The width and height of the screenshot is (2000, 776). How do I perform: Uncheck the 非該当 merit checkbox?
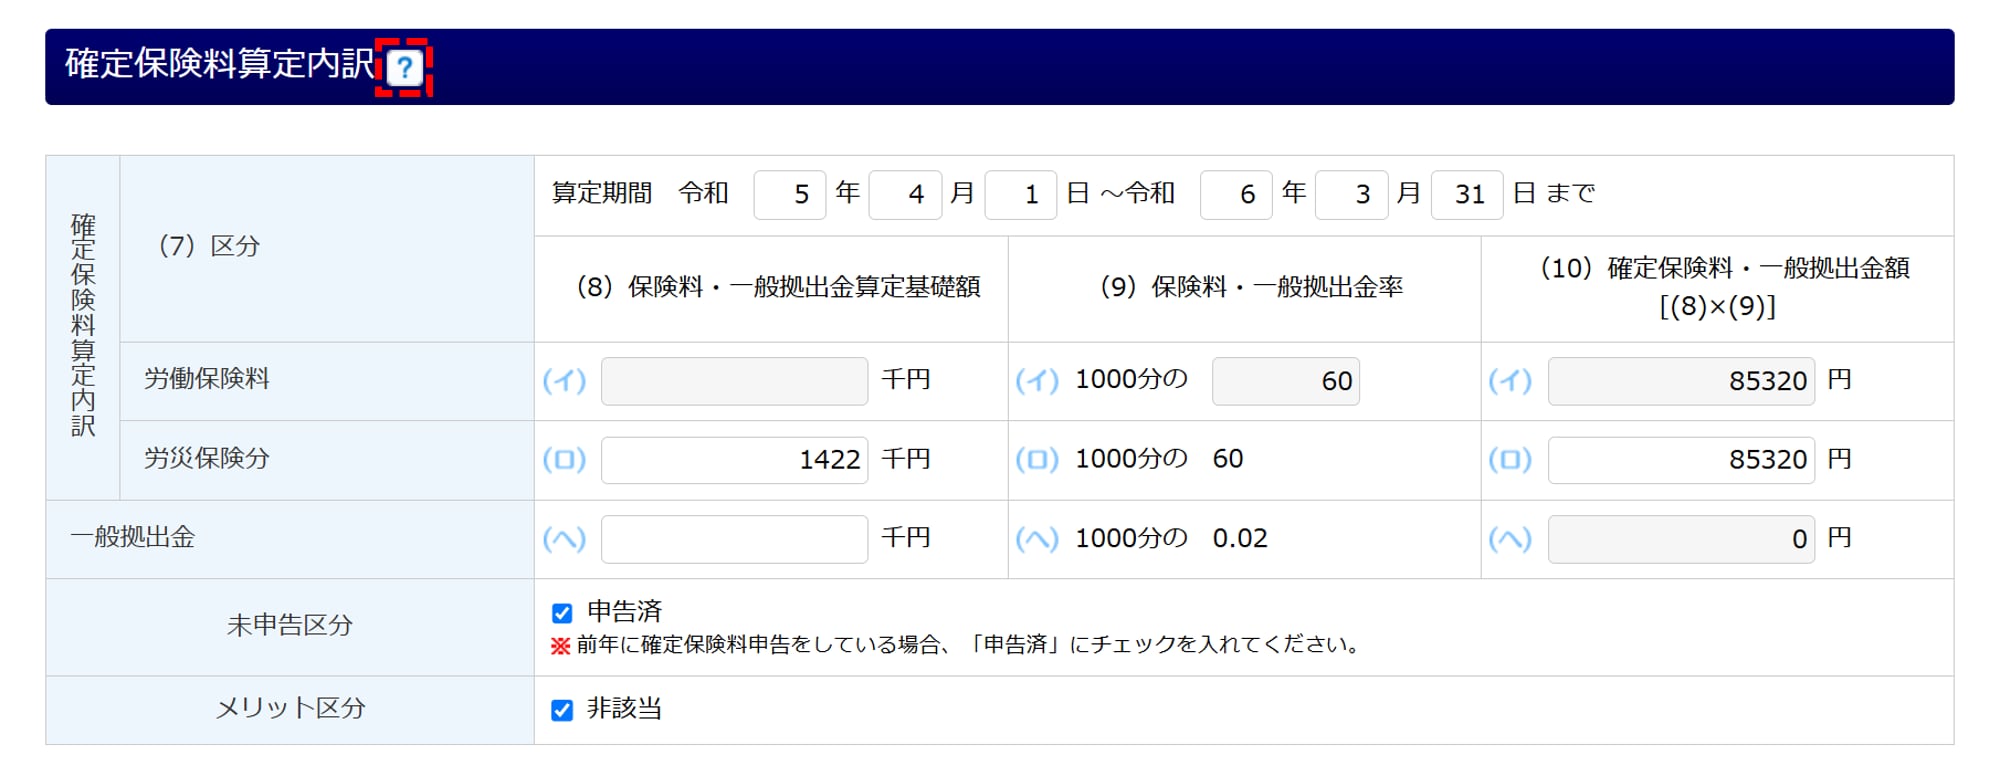coord(562,710)
